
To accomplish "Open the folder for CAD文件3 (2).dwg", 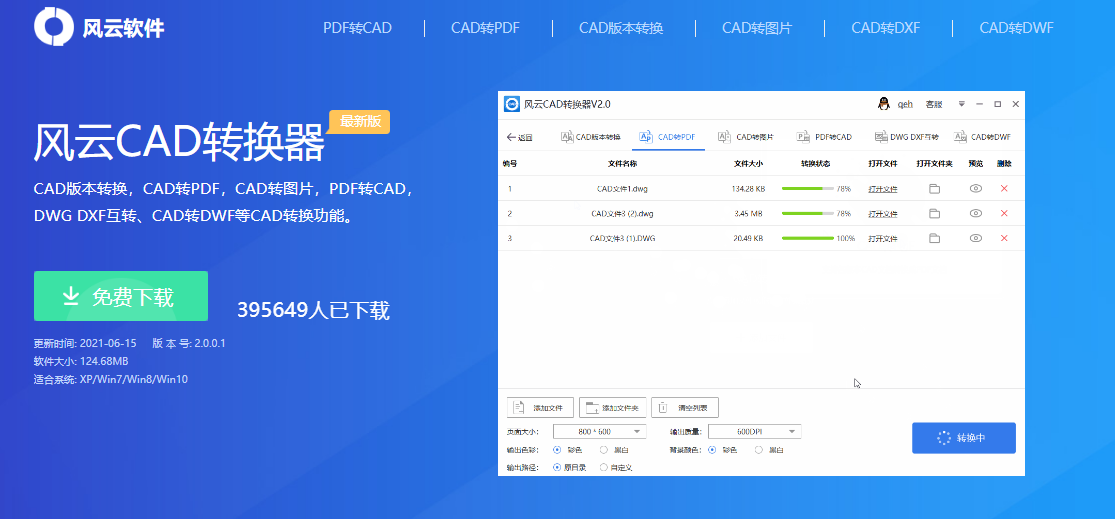I will [934, 213].
